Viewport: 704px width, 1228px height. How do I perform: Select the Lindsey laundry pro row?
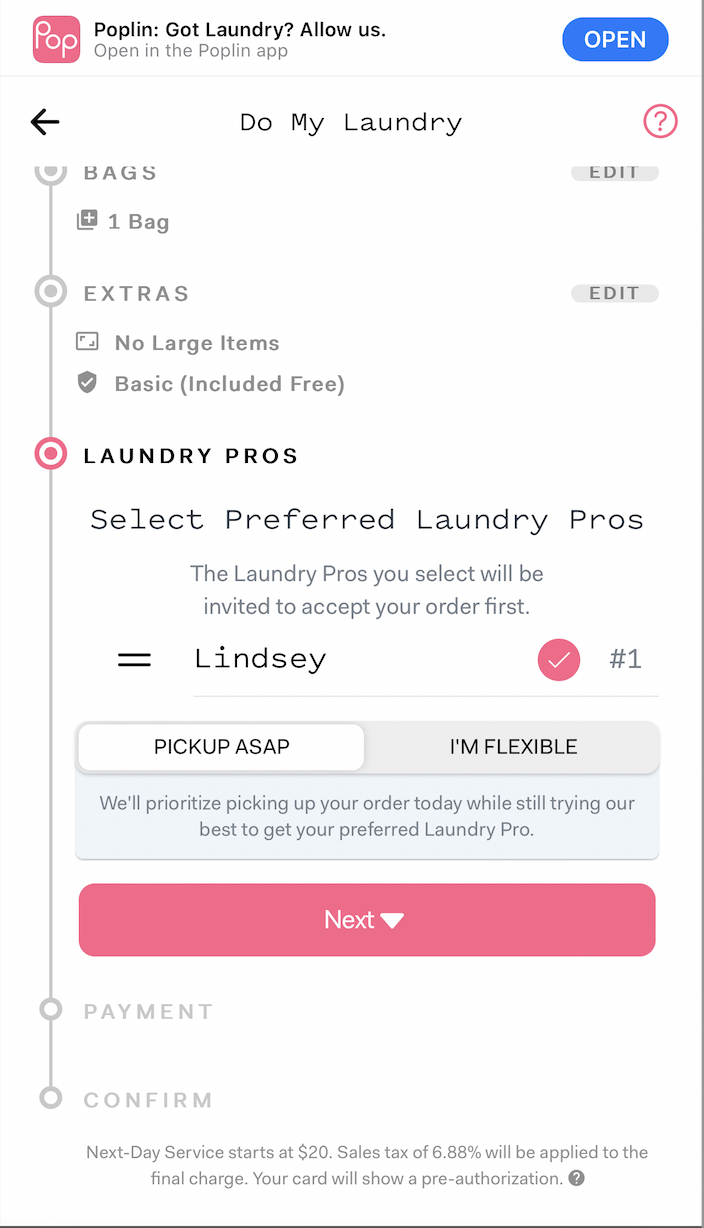coord(300,658)
